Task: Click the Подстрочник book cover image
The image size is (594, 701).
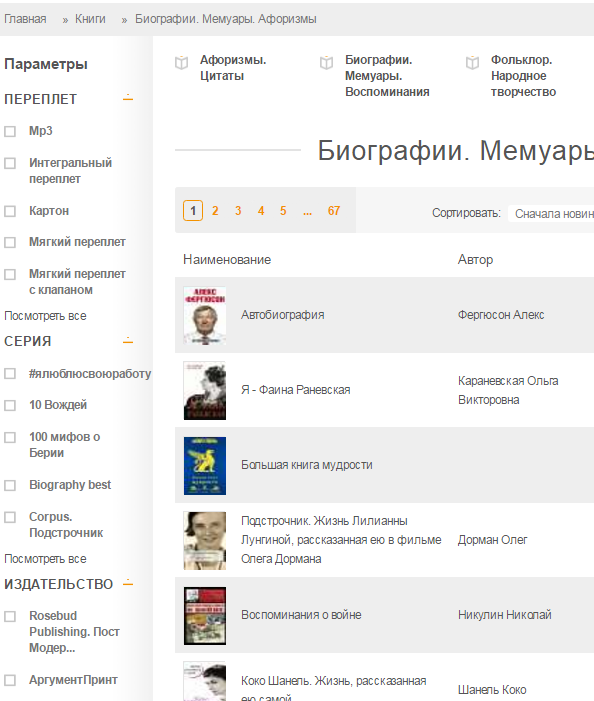Action: tap(205, 541)
